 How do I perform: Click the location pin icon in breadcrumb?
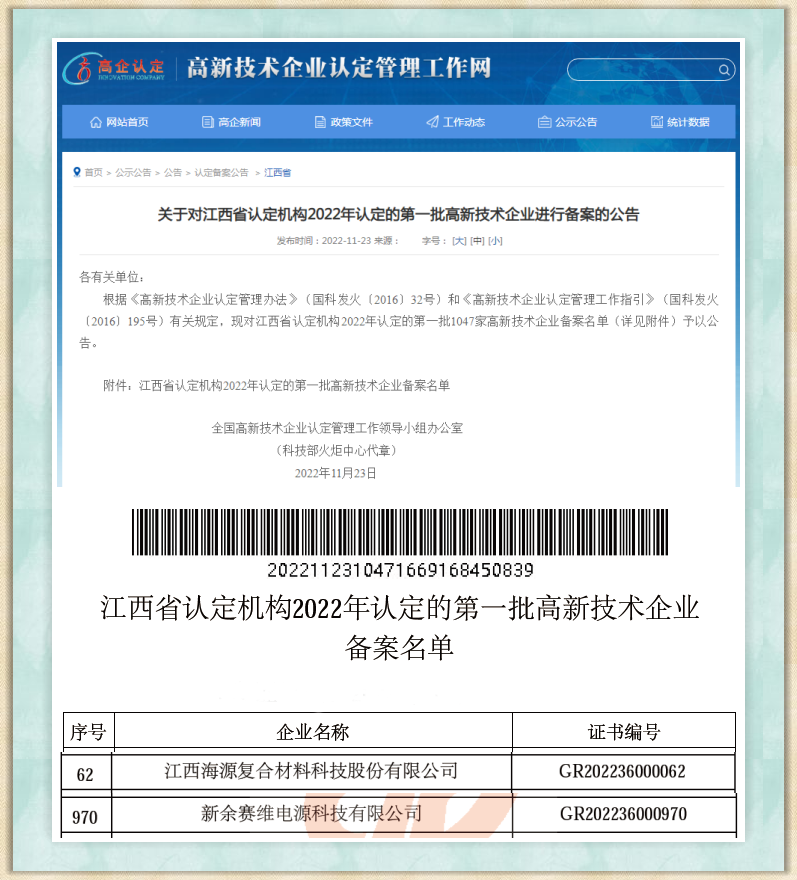coord(77,172)
